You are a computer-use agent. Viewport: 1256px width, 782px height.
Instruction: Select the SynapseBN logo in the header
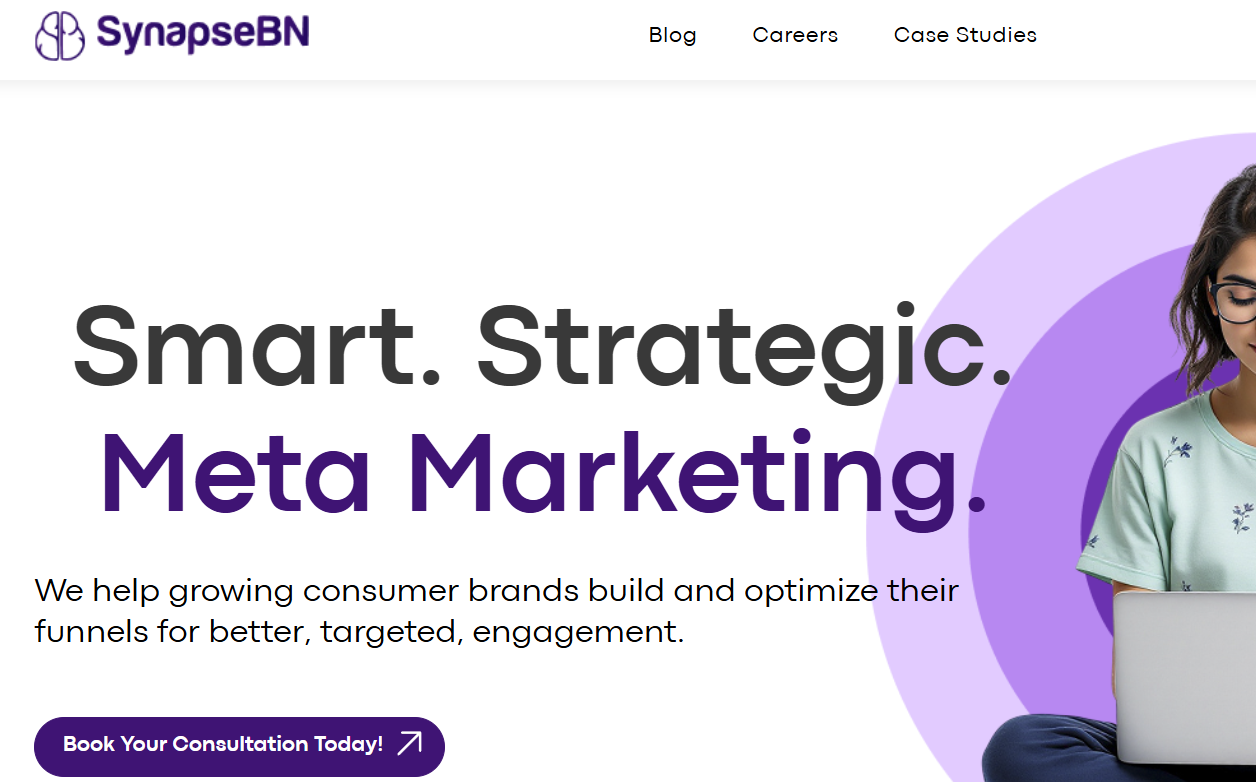pos(170,34)
